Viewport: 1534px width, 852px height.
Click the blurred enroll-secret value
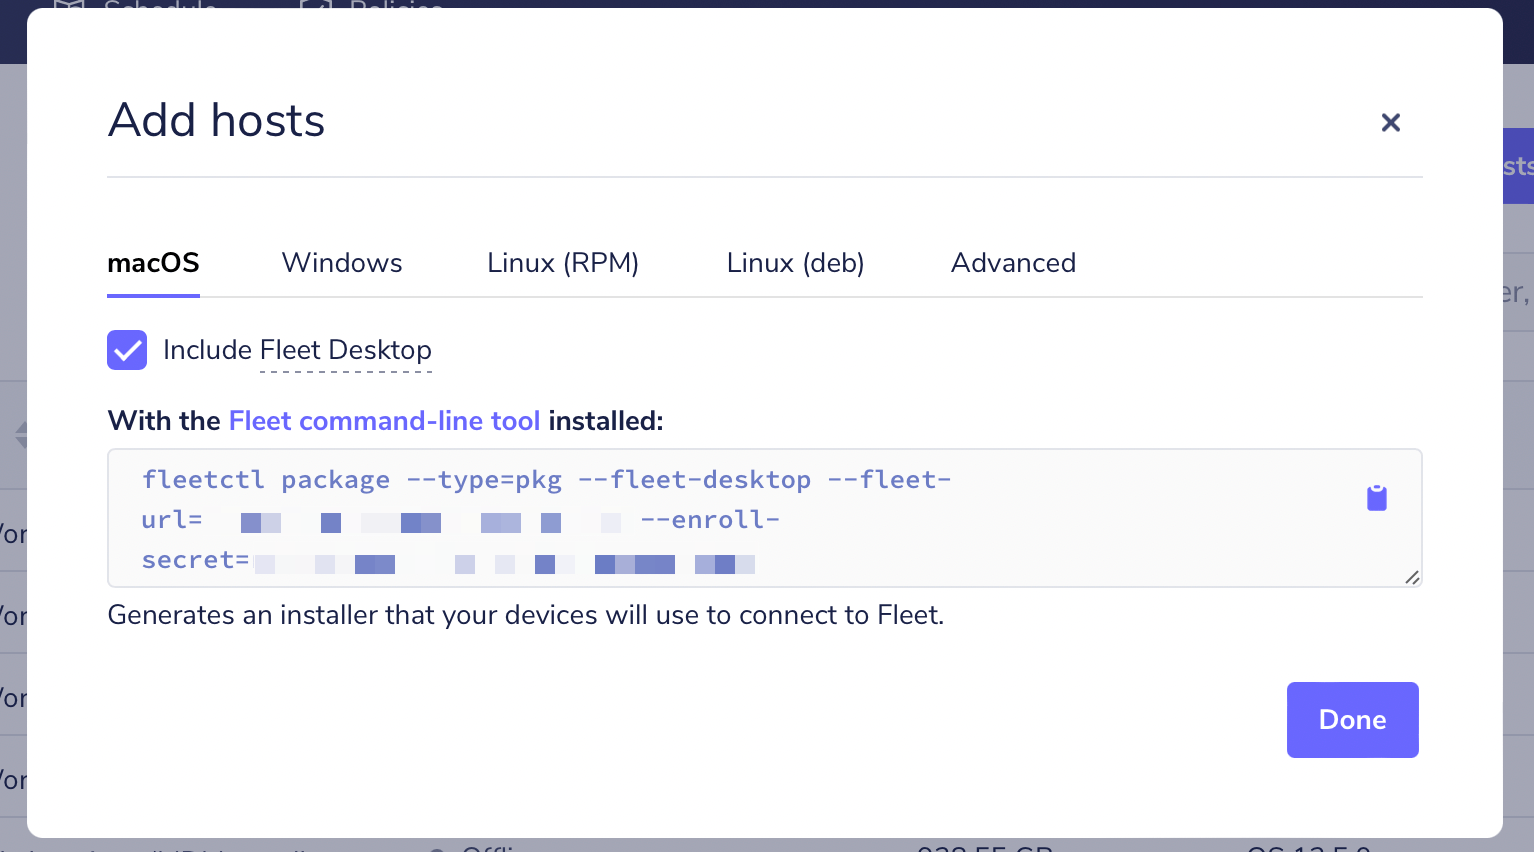click(504, 564)
